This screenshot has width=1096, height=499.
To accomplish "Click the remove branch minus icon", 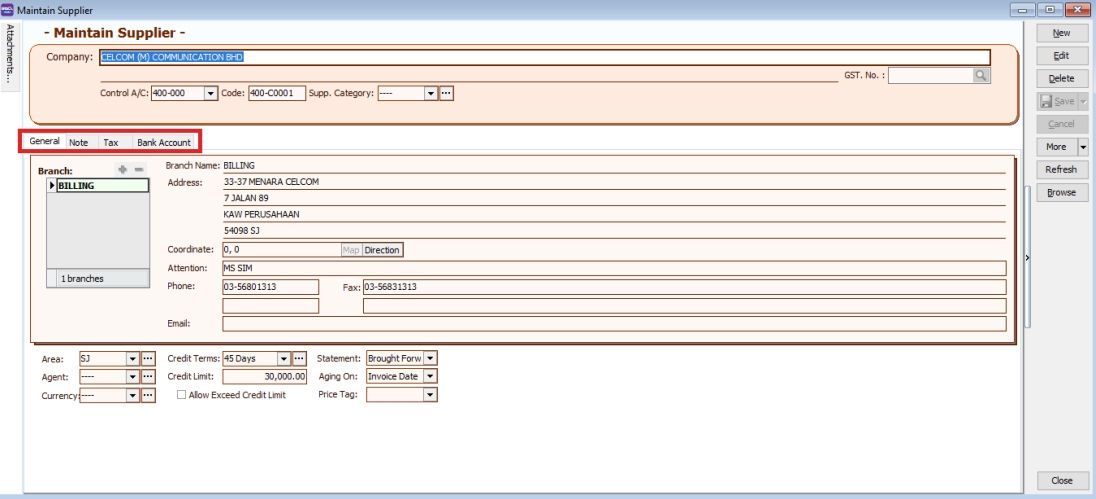I will click(139, 170).
